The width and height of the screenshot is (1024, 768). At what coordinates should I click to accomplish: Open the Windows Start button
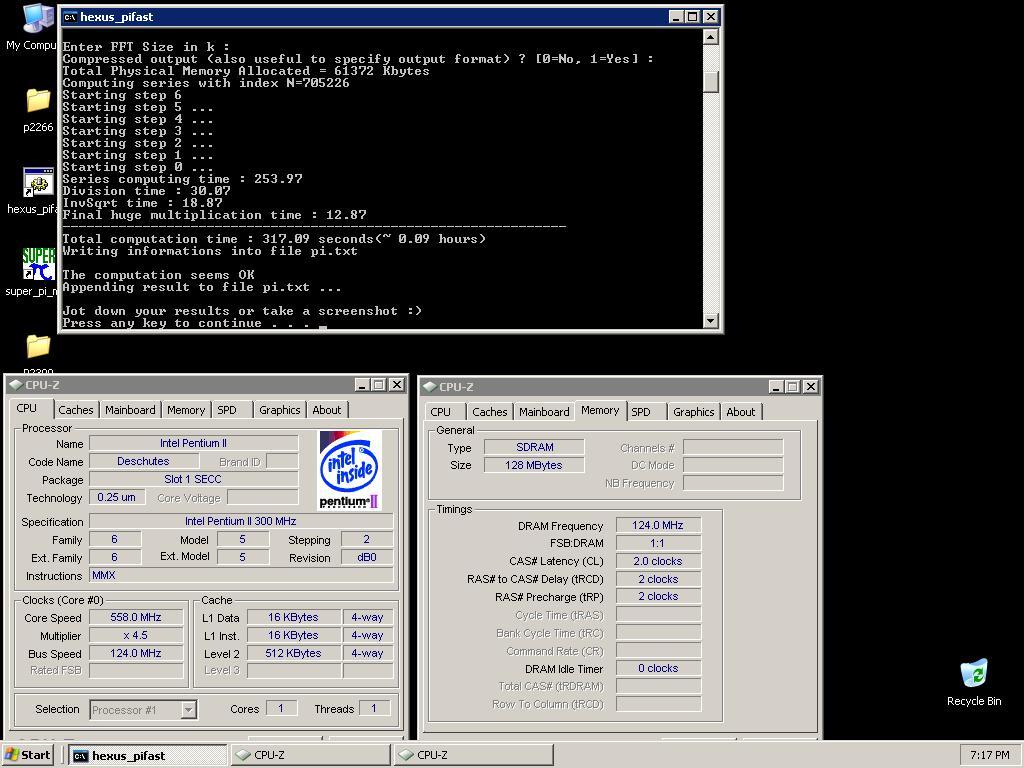click(x=28, y=755)
